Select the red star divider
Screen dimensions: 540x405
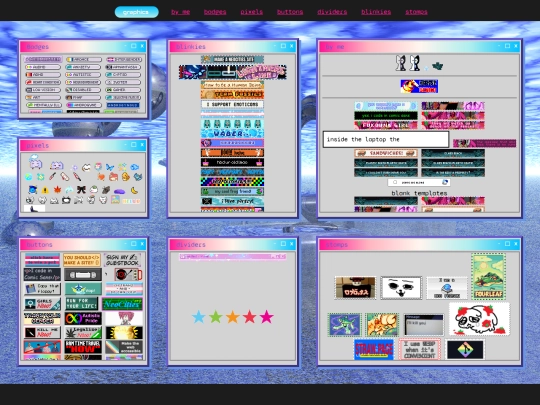tap(250, 317)
